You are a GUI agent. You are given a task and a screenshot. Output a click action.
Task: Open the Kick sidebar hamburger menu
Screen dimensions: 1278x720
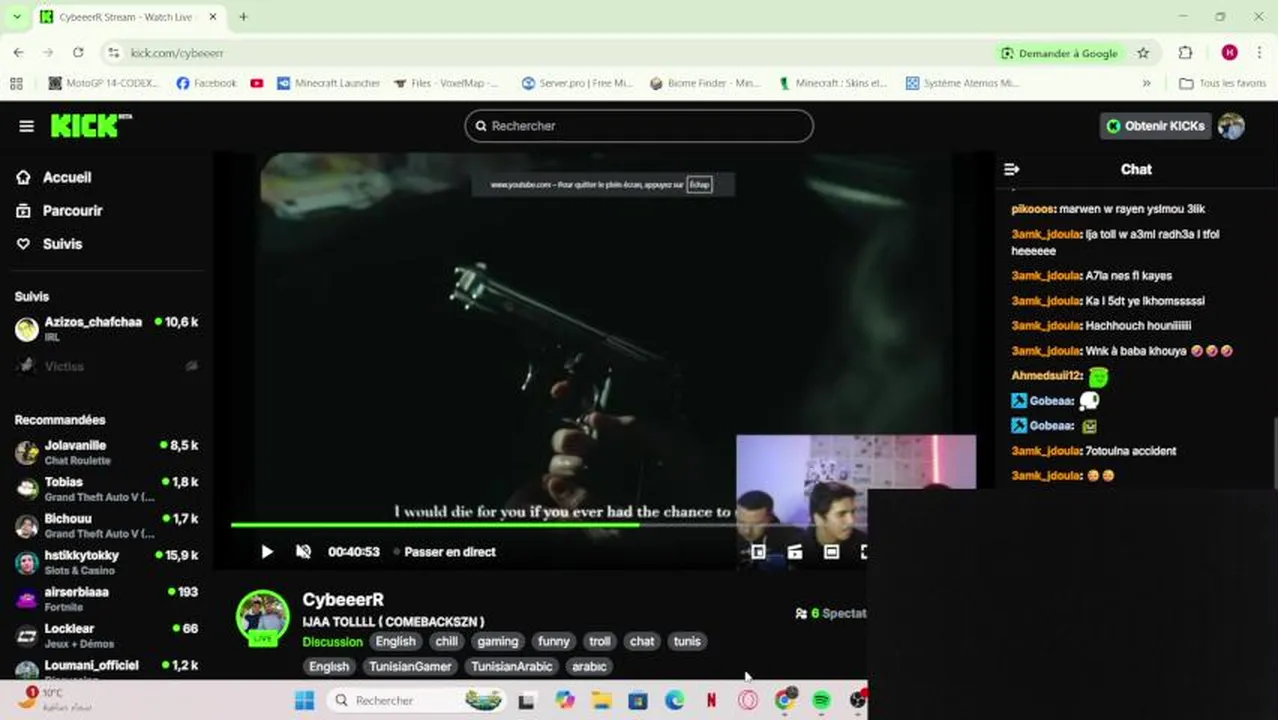point(27,126)
